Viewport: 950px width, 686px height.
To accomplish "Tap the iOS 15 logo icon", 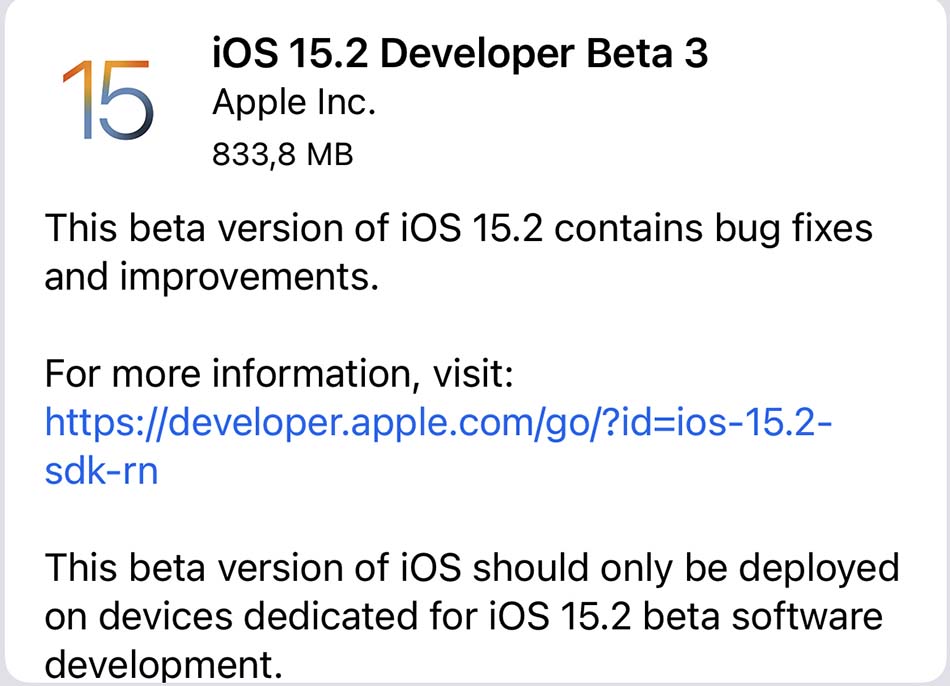I will [108, 100].
